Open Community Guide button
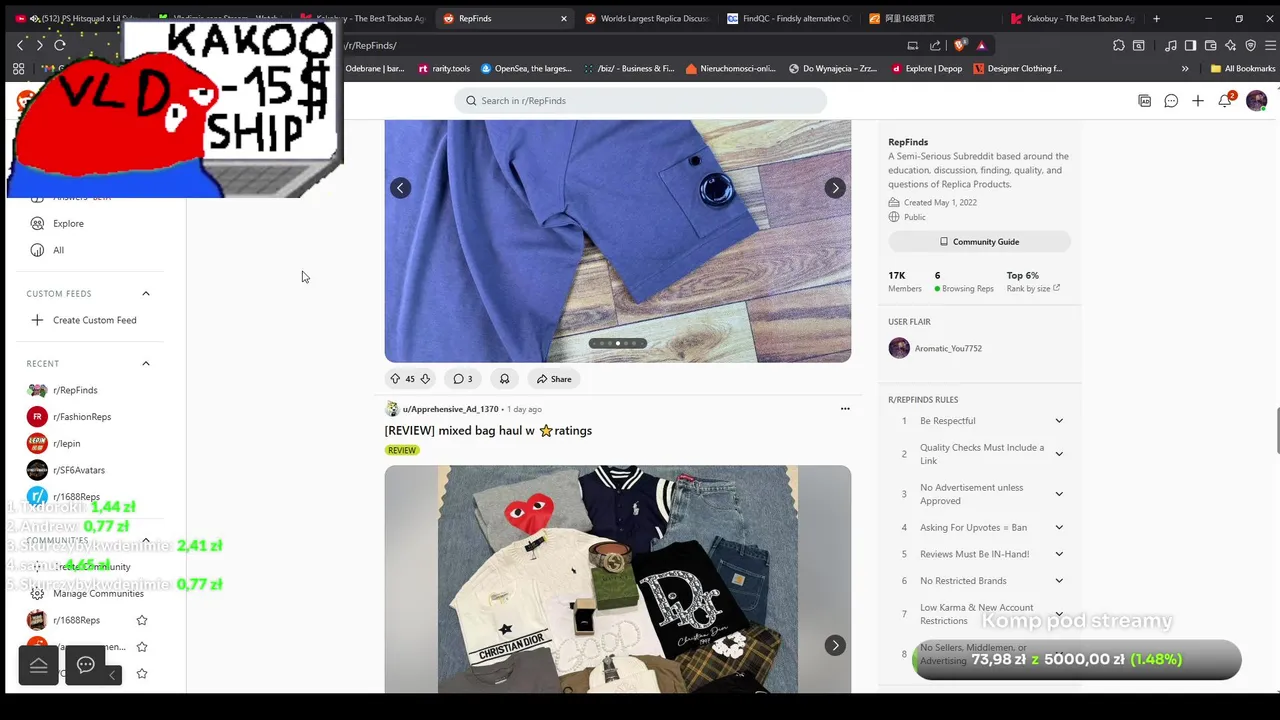The image size is (1280, 720). click(979, 241)
